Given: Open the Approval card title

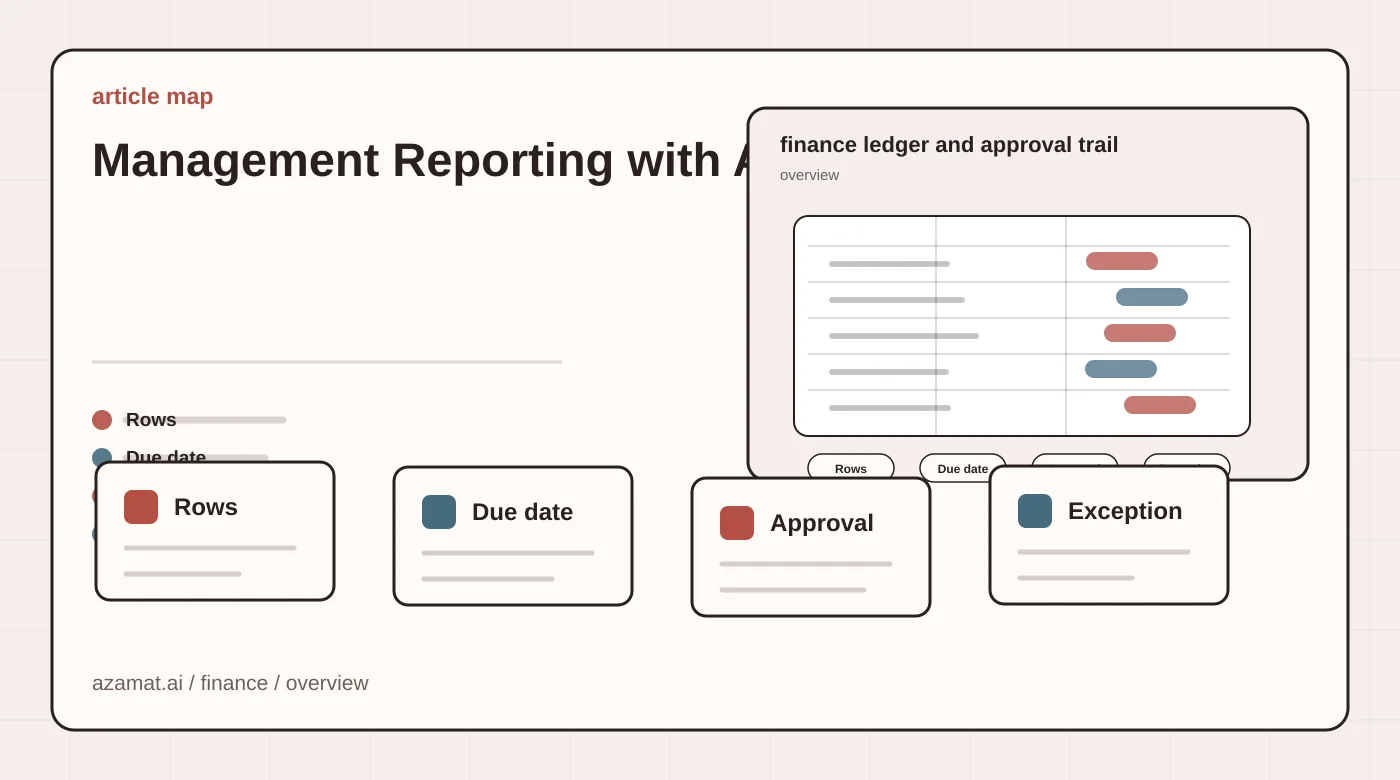Looking at the screenshot, I should 822,523.
